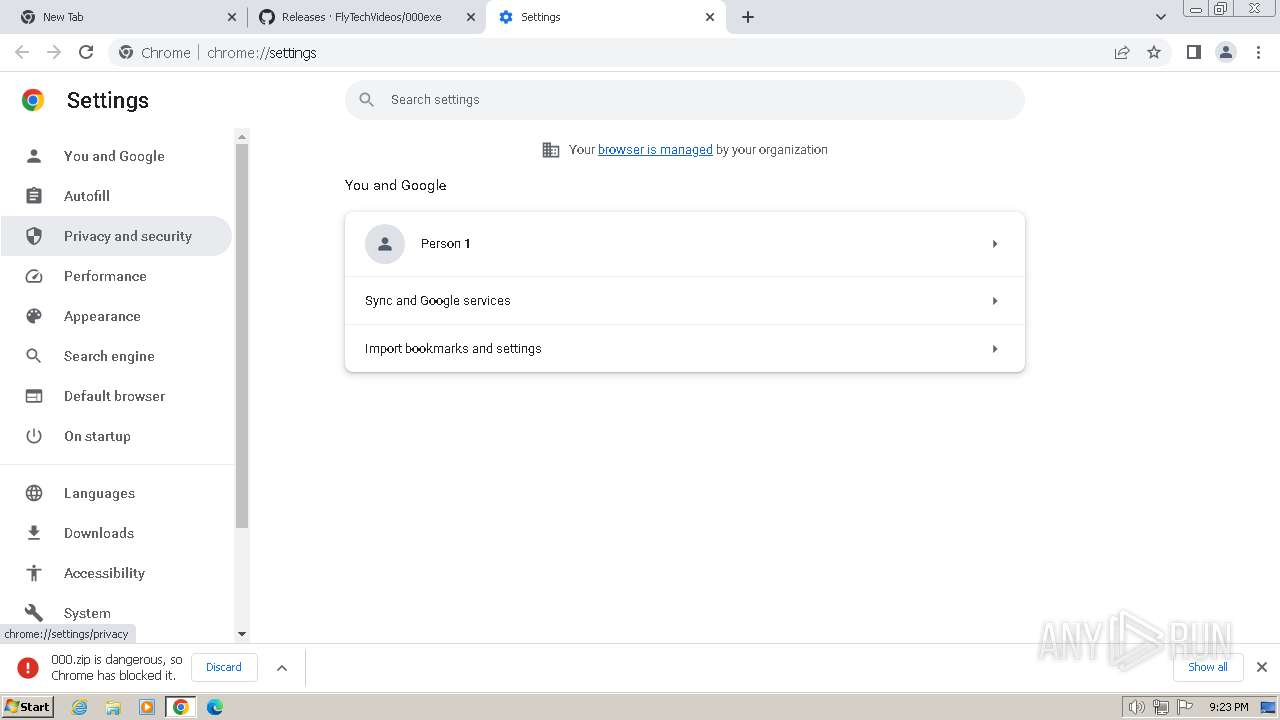Expand Sync and Google services
This screenshot has width=1280, height=720.
(x=685, y=301)
